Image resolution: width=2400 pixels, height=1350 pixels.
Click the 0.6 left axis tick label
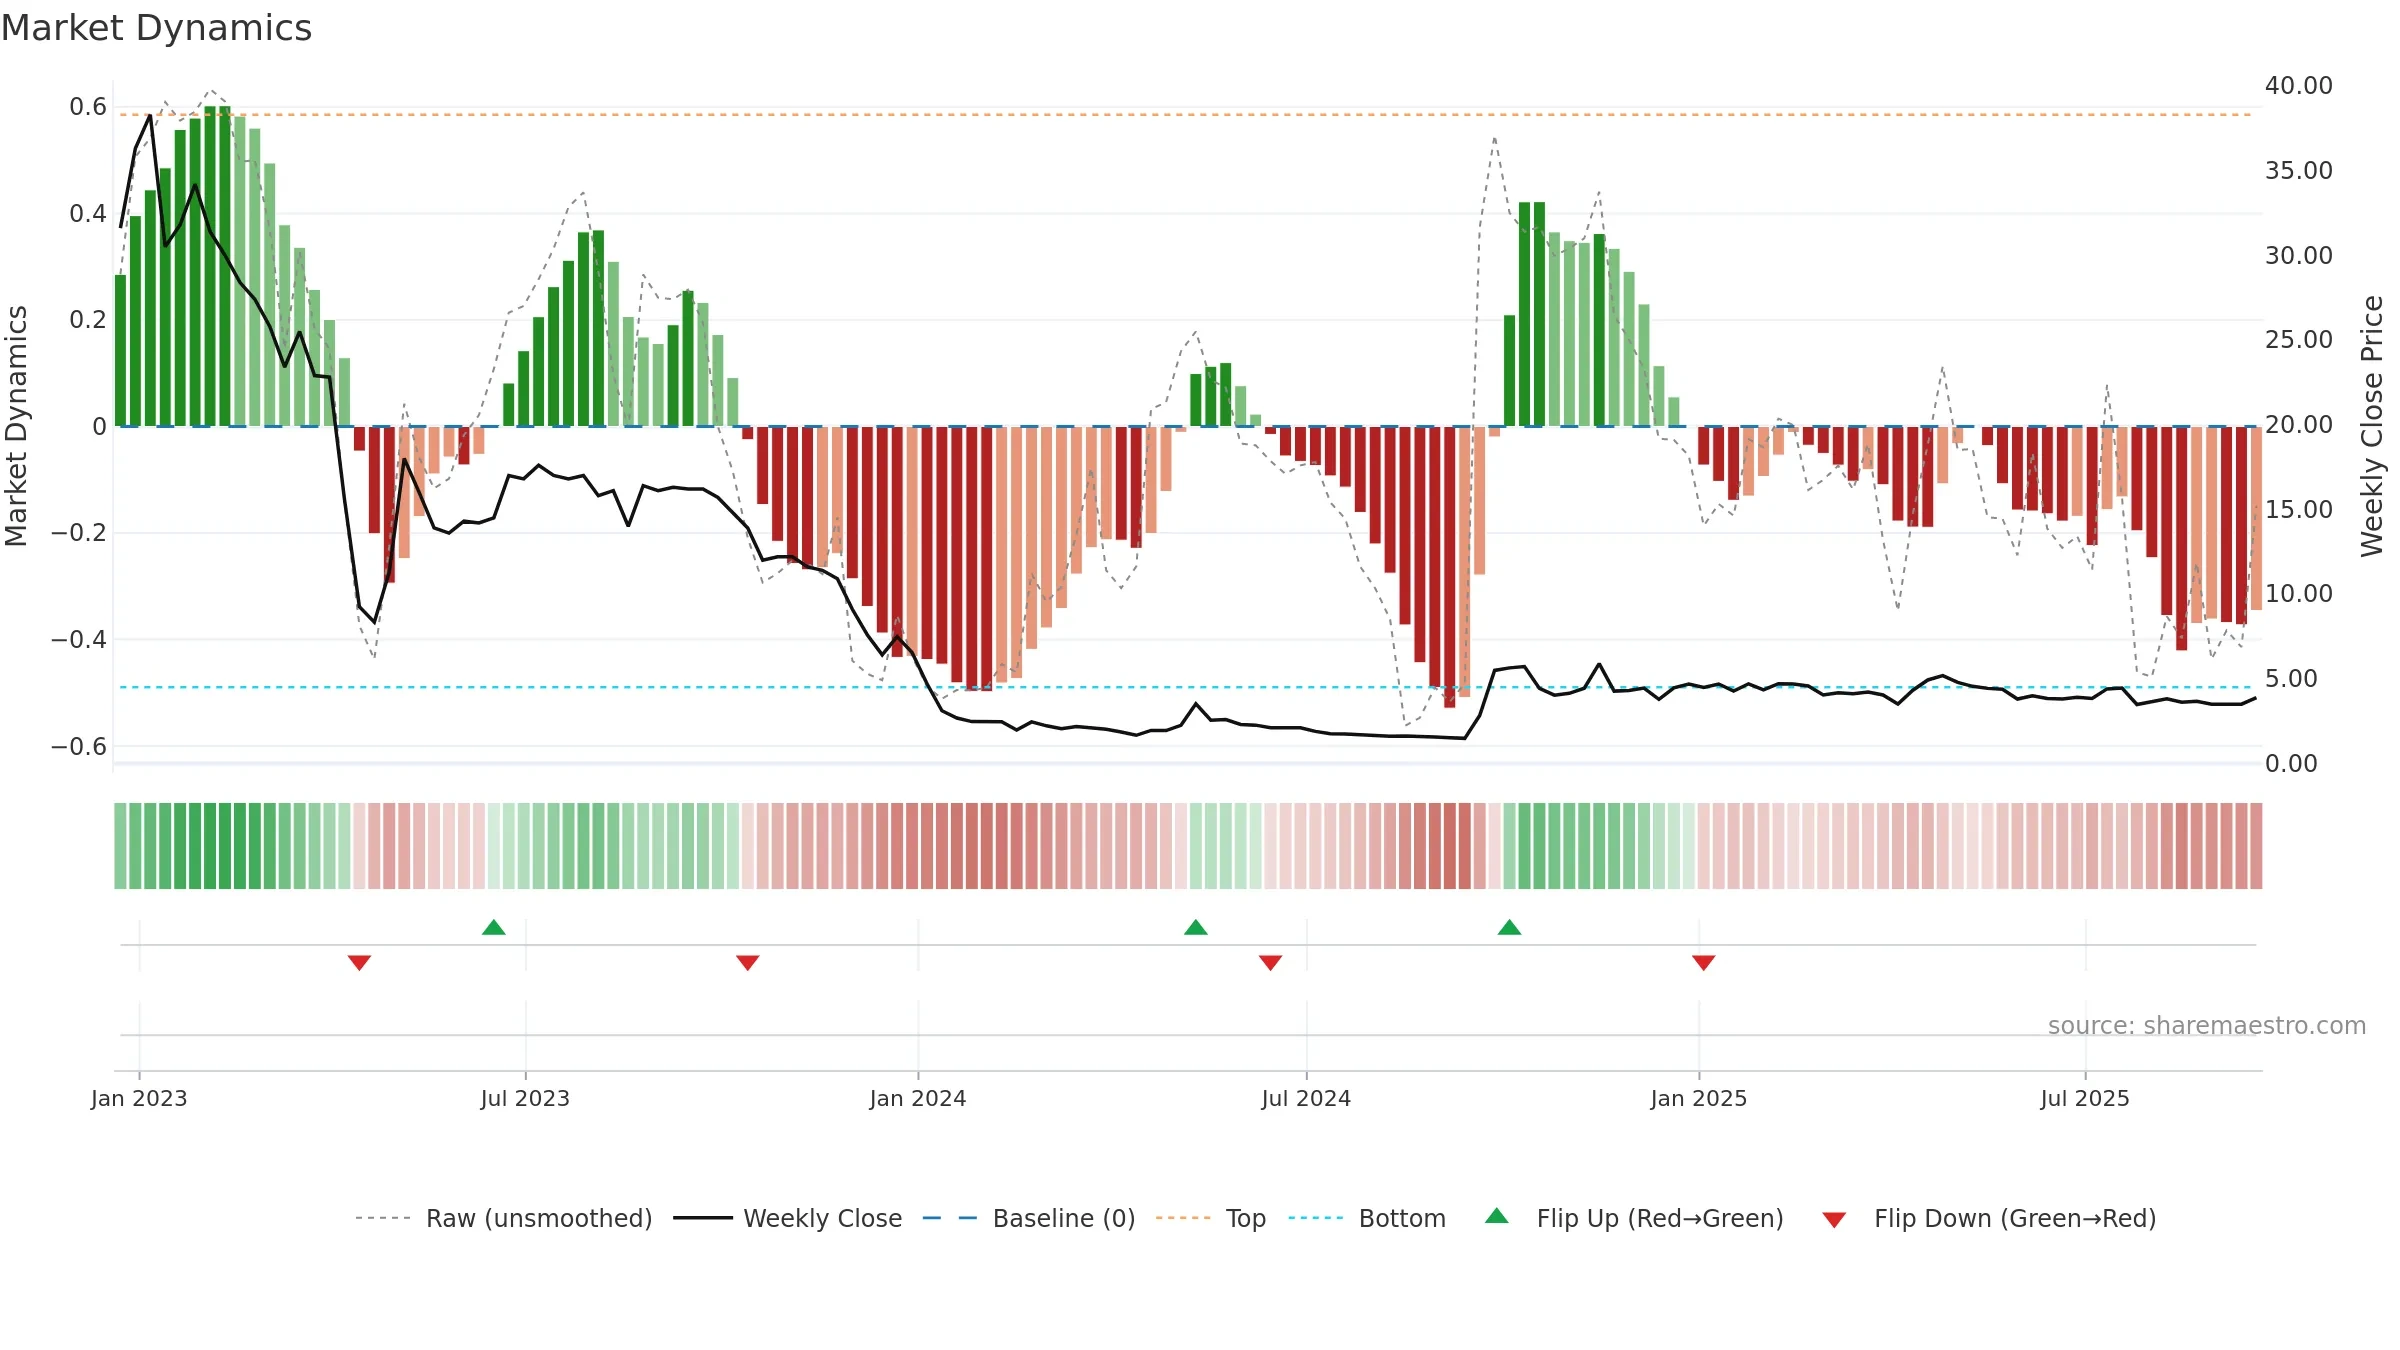click(88, 107)
